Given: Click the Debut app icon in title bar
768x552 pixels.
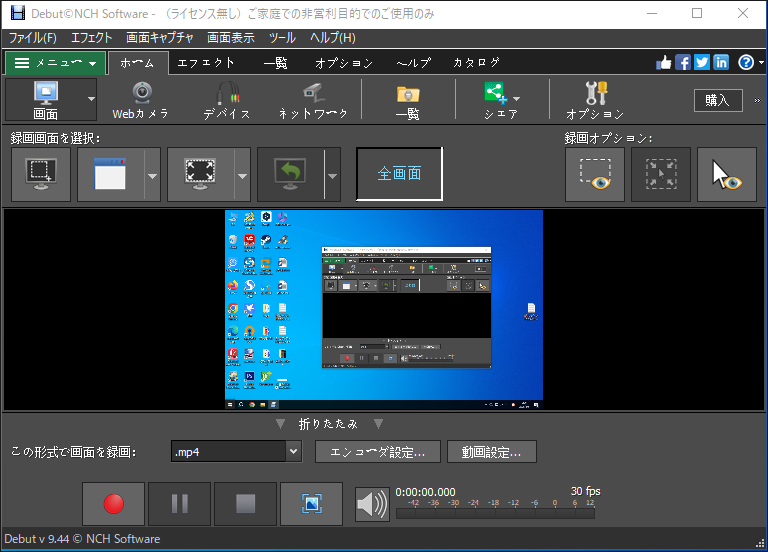Looking at the screenshot, I should click(17, 13).
